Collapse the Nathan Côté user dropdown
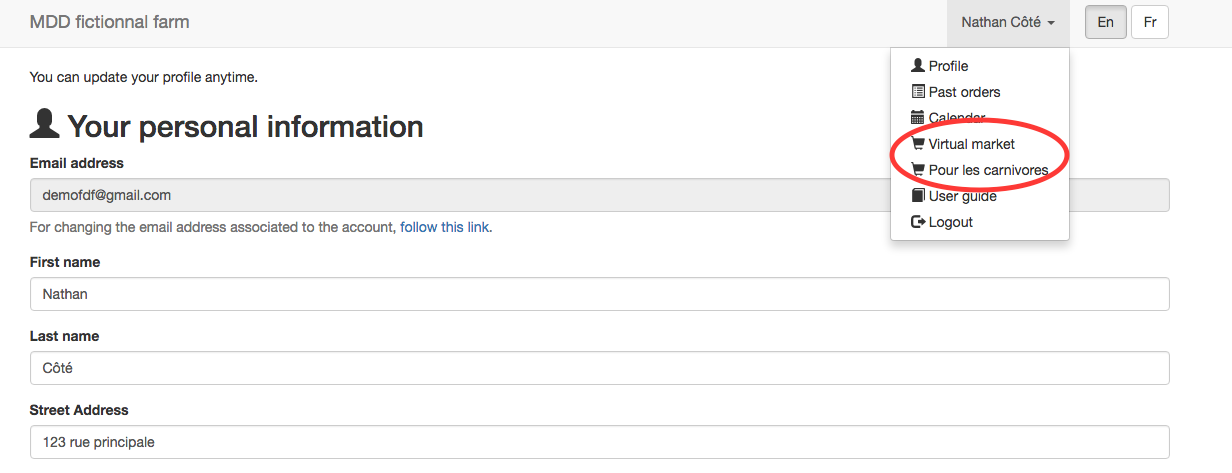This screenshot has height=473, width=1232. tap(1008, 23)
